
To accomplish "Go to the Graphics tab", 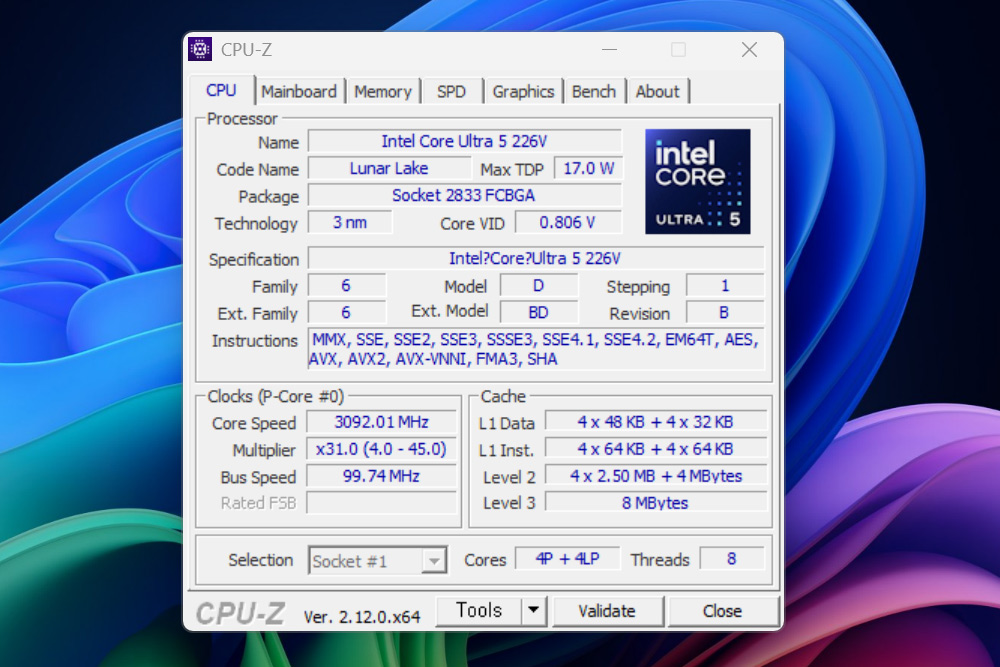I will pyautogui.click(x=523, y=92).
